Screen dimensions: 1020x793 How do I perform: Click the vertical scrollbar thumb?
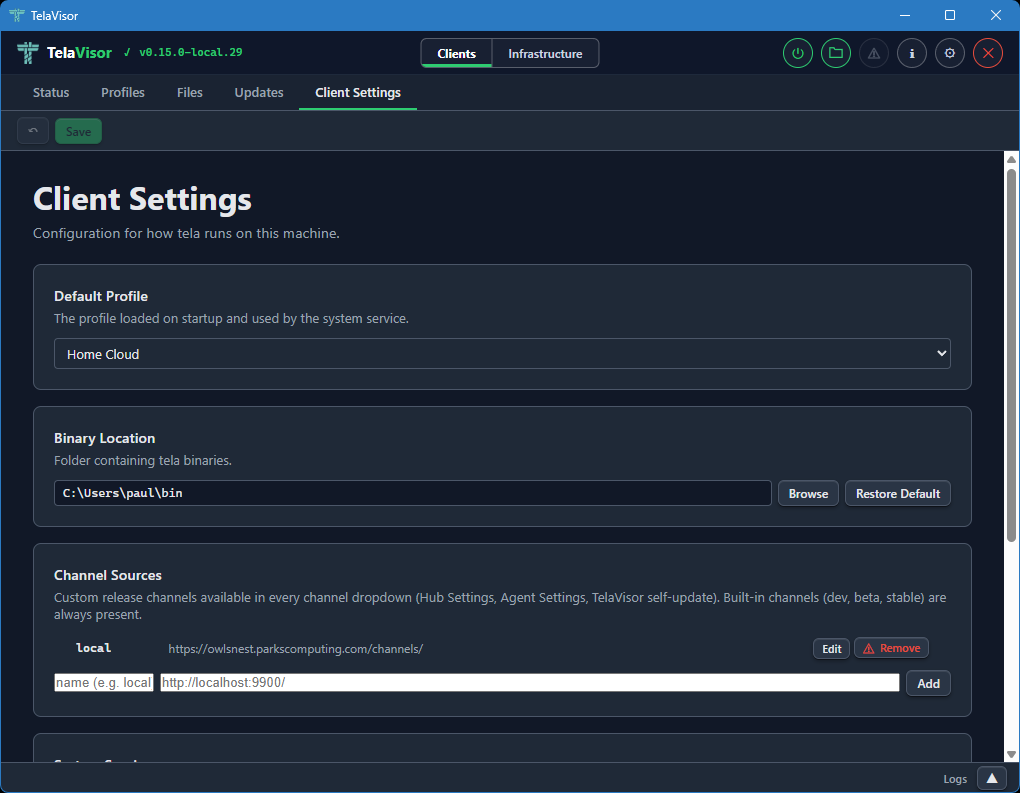coord(1011,355)
